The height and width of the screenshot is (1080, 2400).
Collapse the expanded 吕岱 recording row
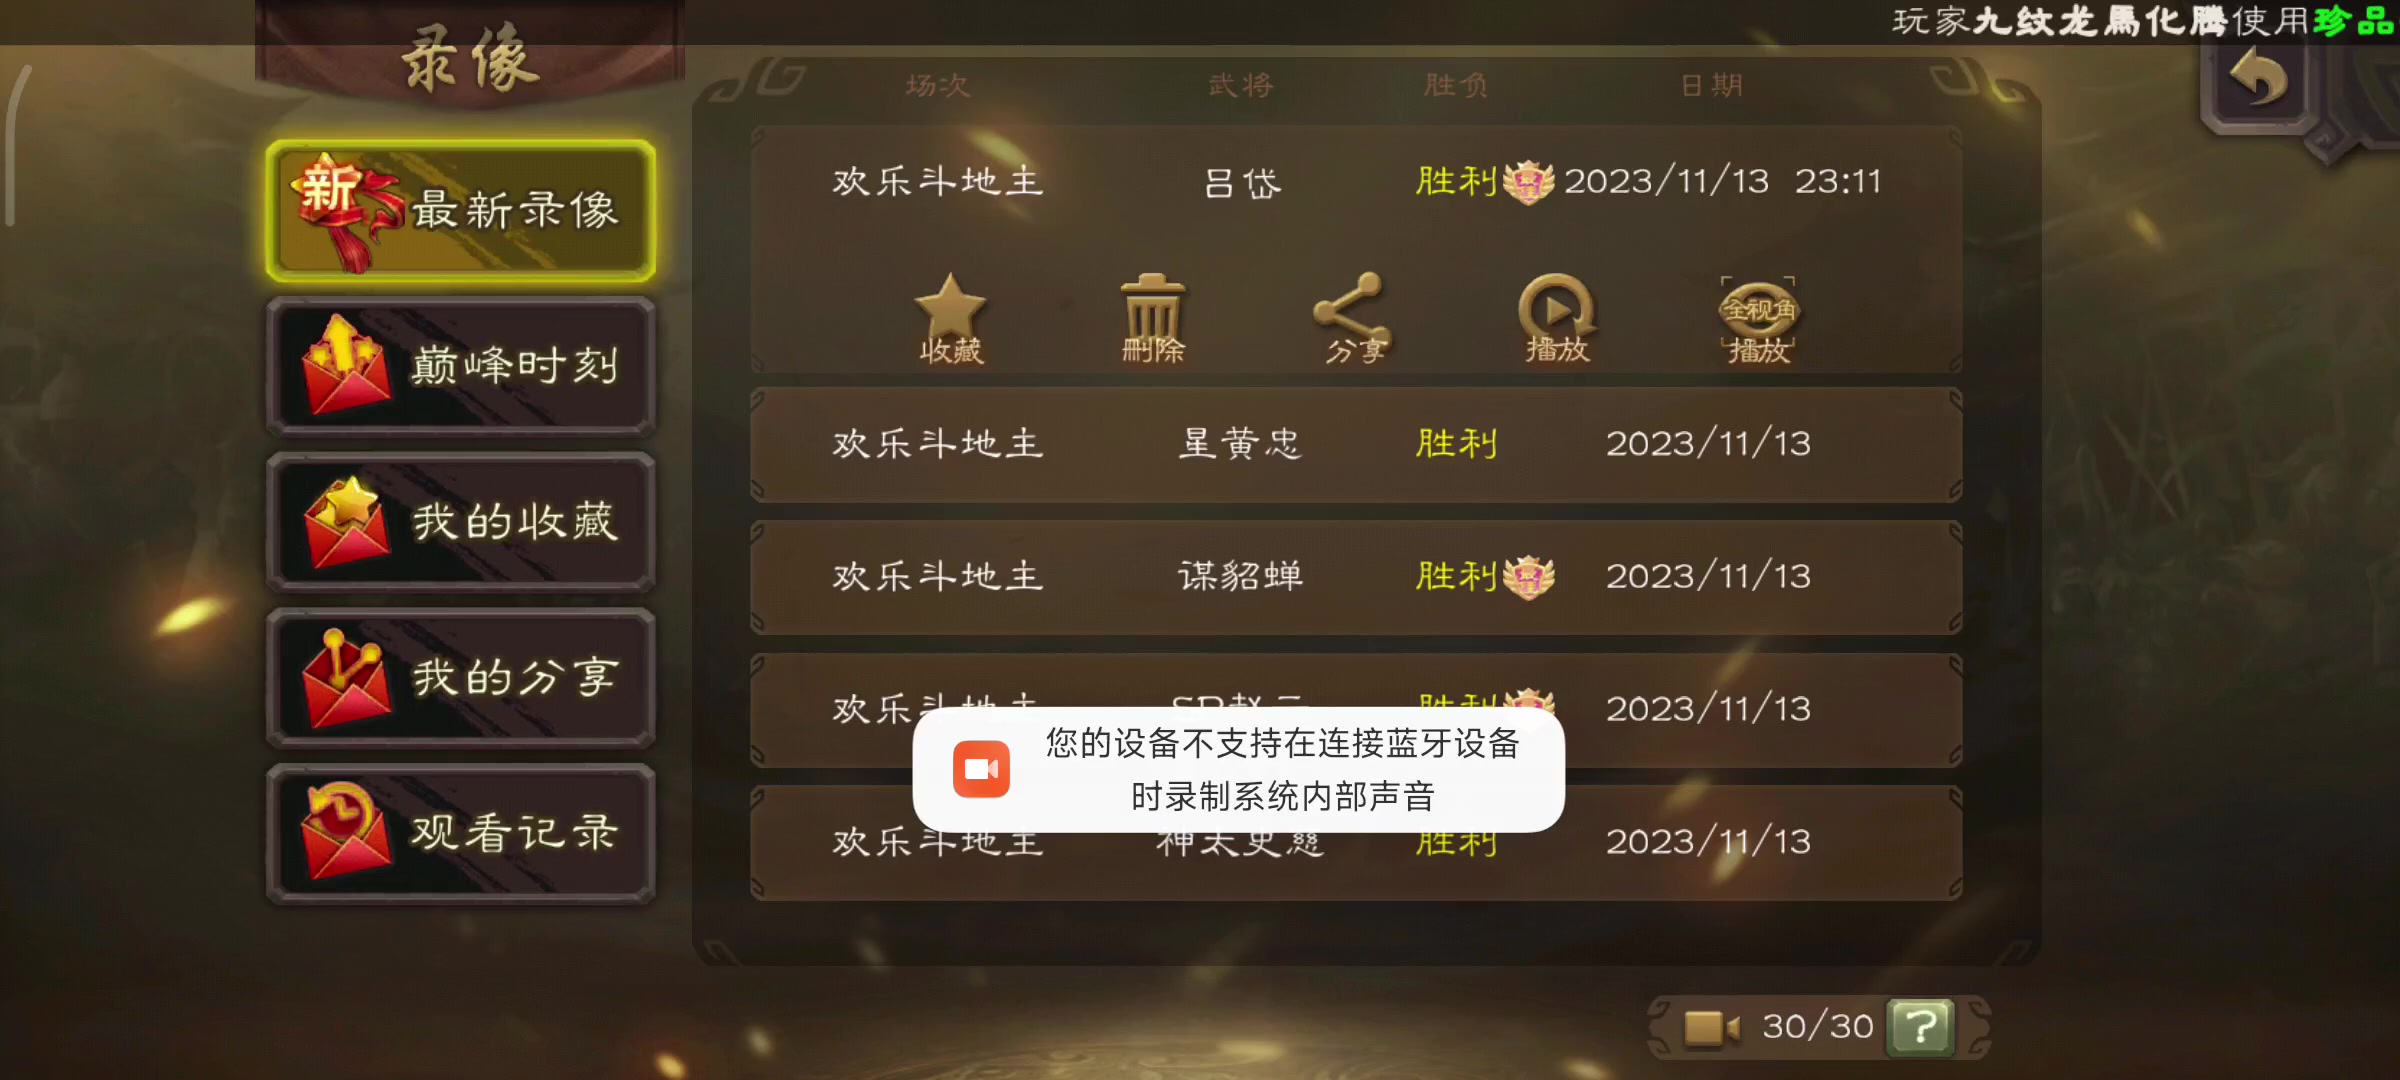(1356, 182)
